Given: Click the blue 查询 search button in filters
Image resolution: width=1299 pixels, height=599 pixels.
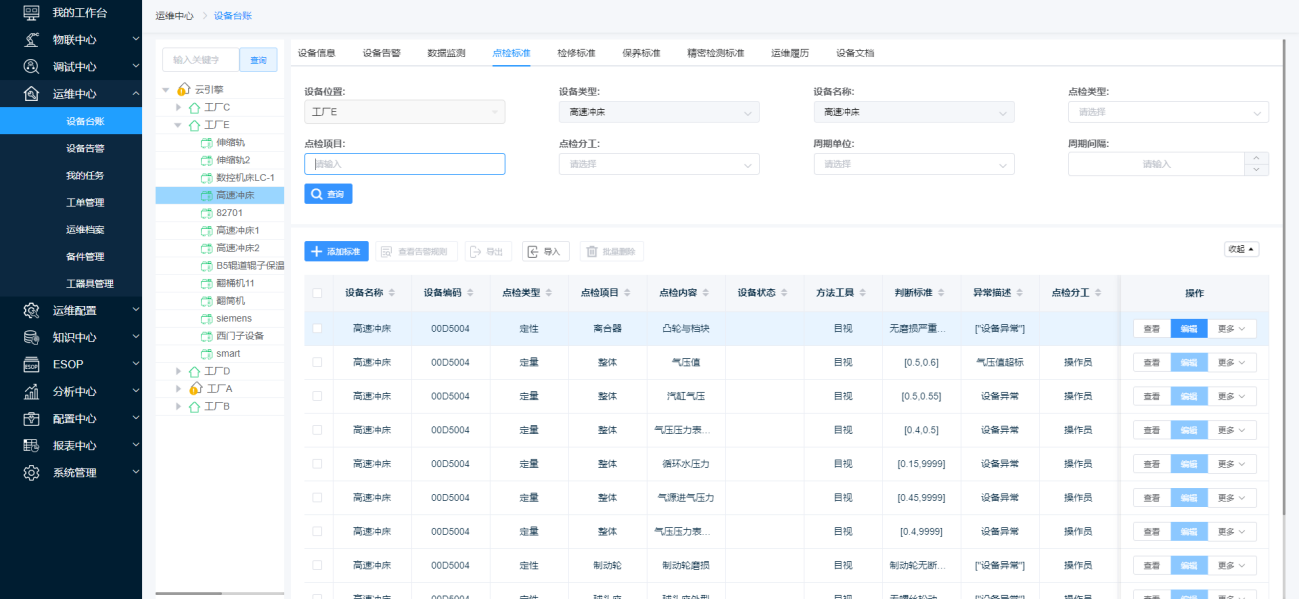Looking at the screenshot, I should click(328, 194).
